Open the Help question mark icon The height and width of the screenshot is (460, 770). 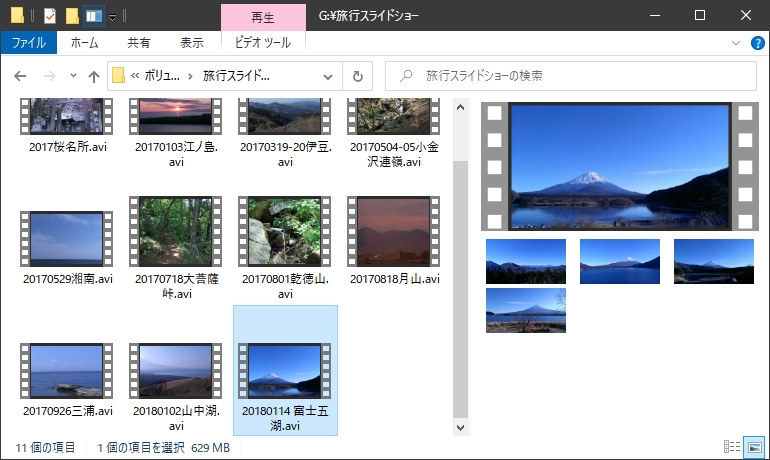(x=758, y=43)
